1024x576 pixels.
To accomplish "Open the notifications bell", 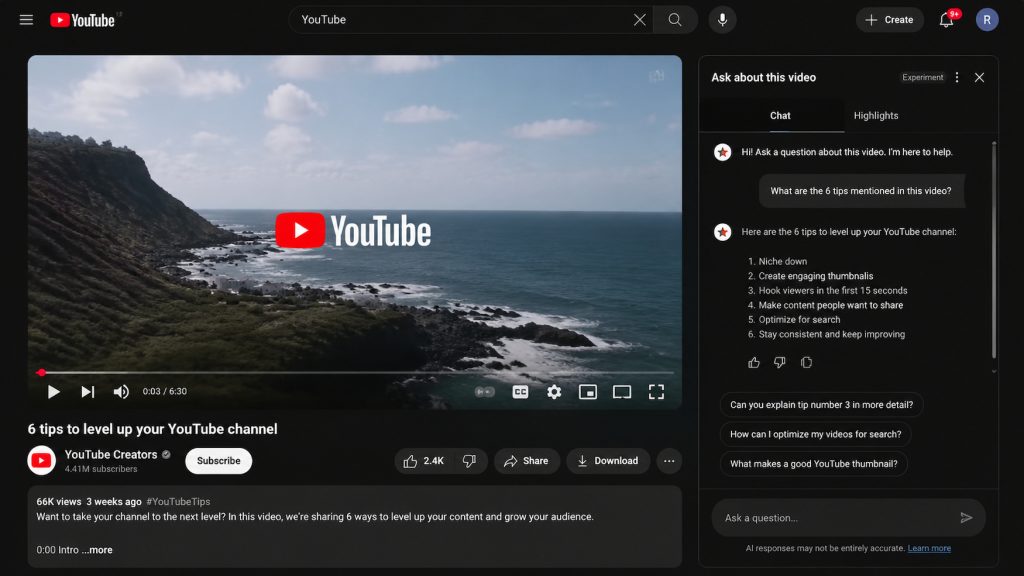I will pos(946,20).
